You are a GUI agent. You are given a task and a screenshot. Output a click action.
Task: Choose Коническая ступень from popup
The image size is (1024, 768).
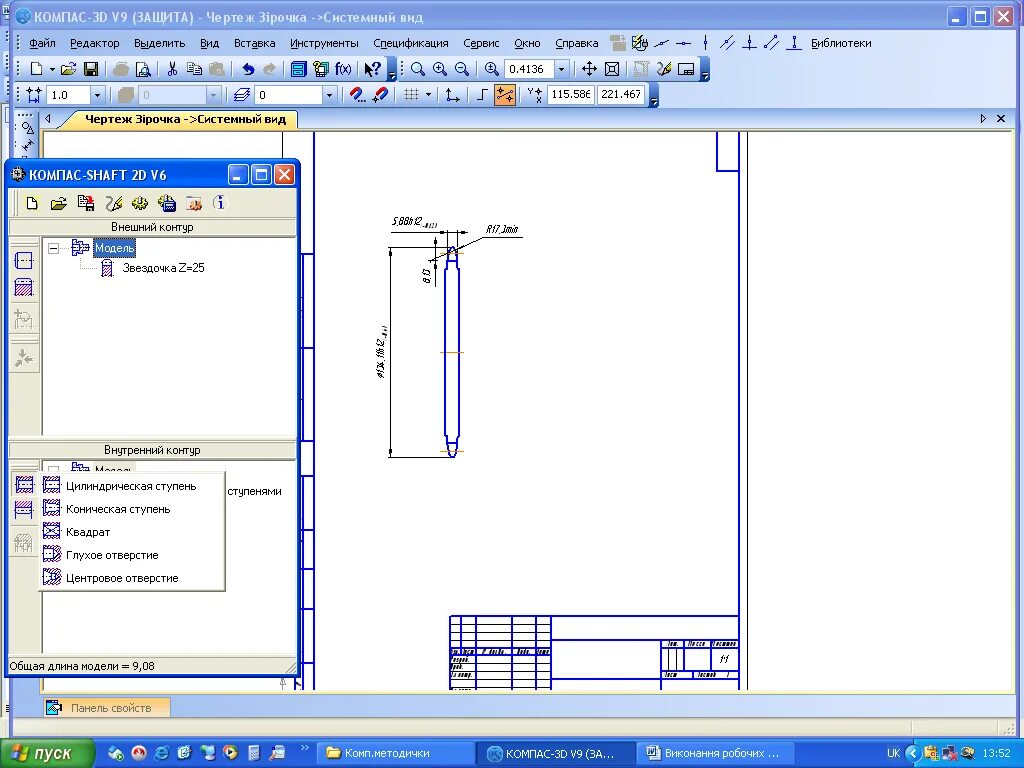click(x=131, y=509)
